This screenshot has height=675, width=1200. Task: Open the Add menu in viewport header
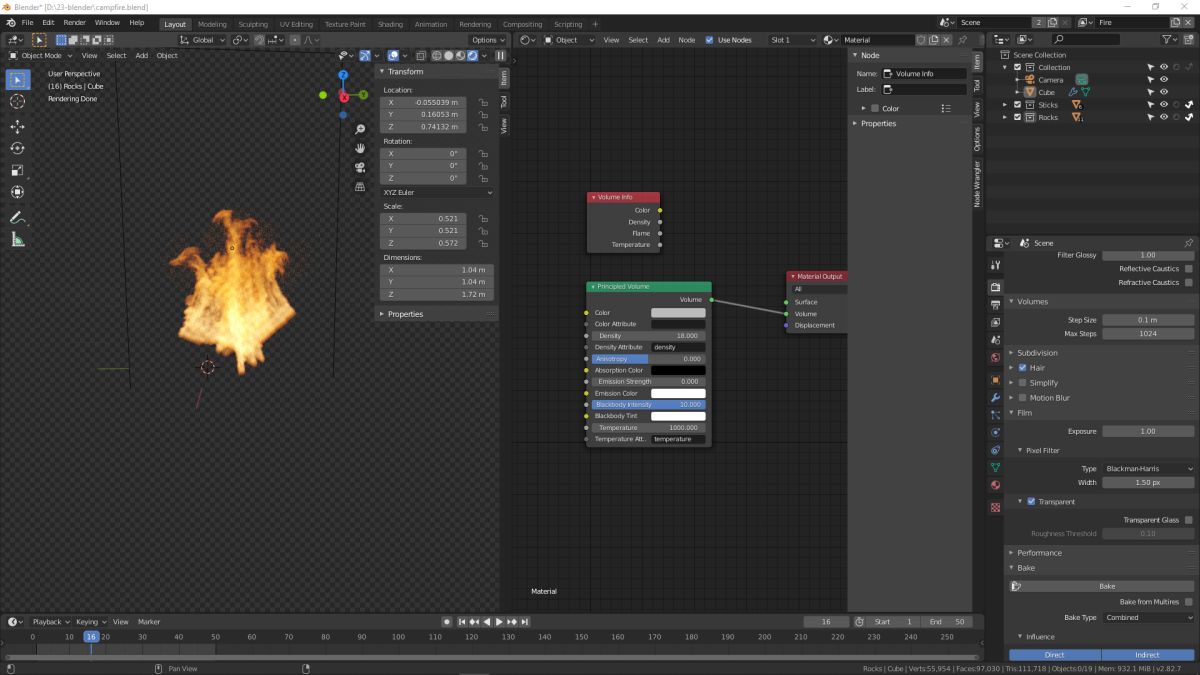(x=142, y=55)
